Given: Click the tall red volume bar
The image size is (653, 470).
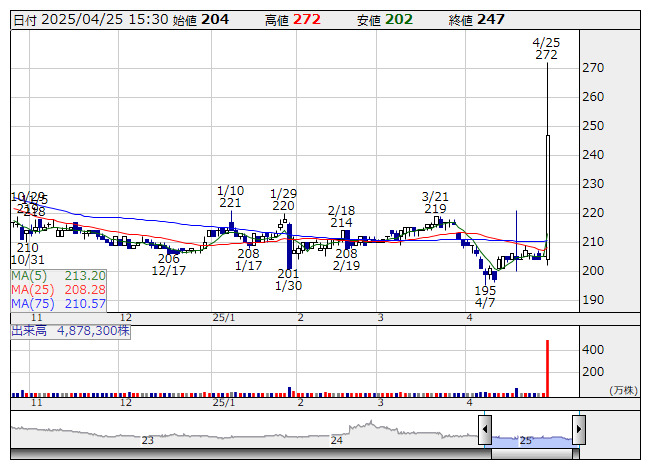Looking at the screenshot, I should [547, 368].
